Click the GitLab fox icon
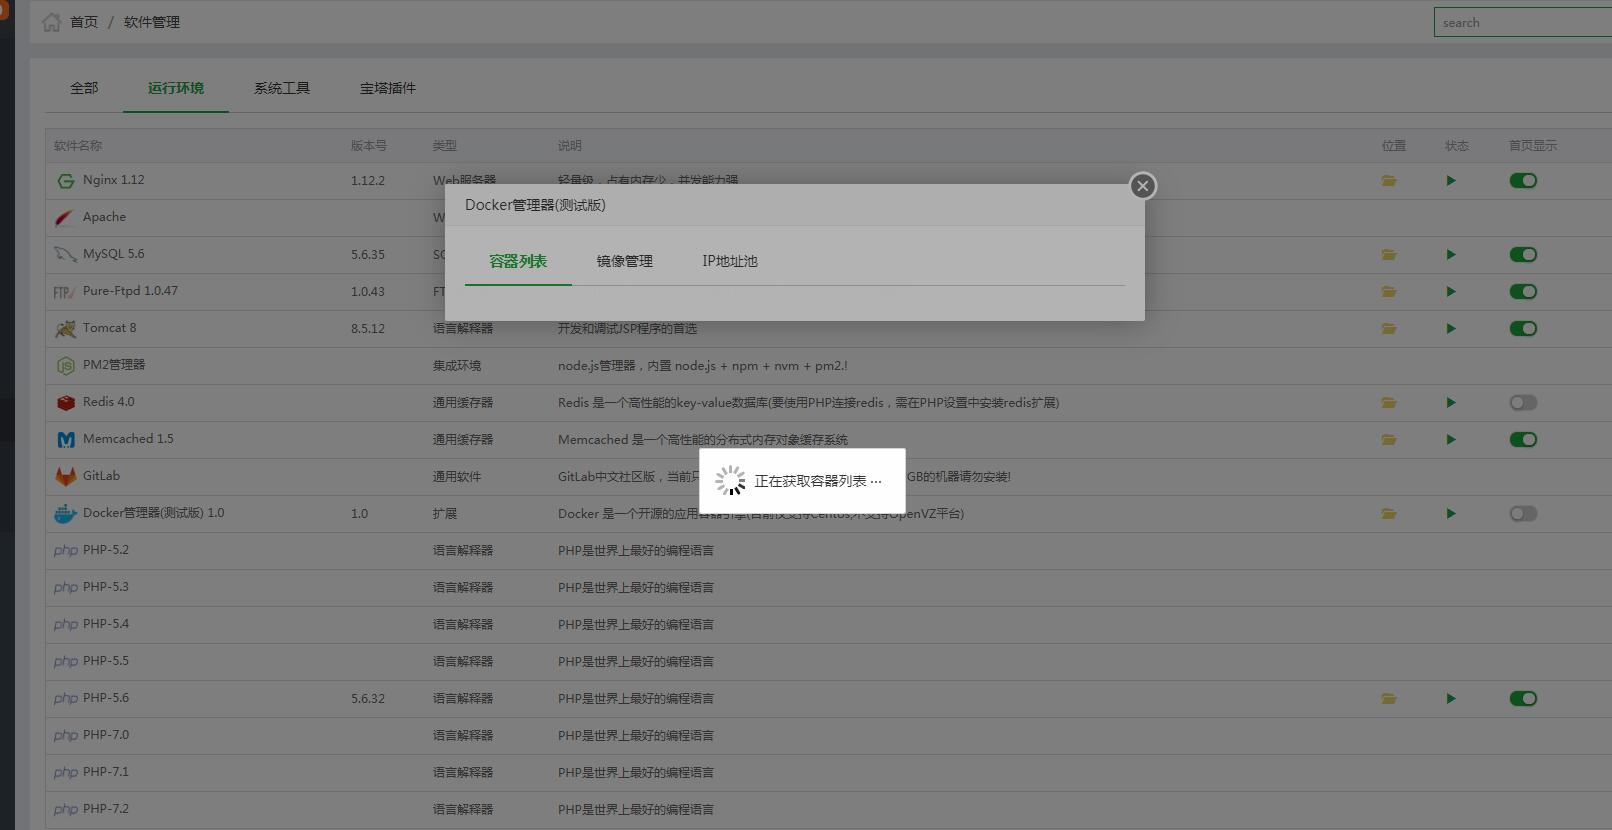 click(66, 477)
